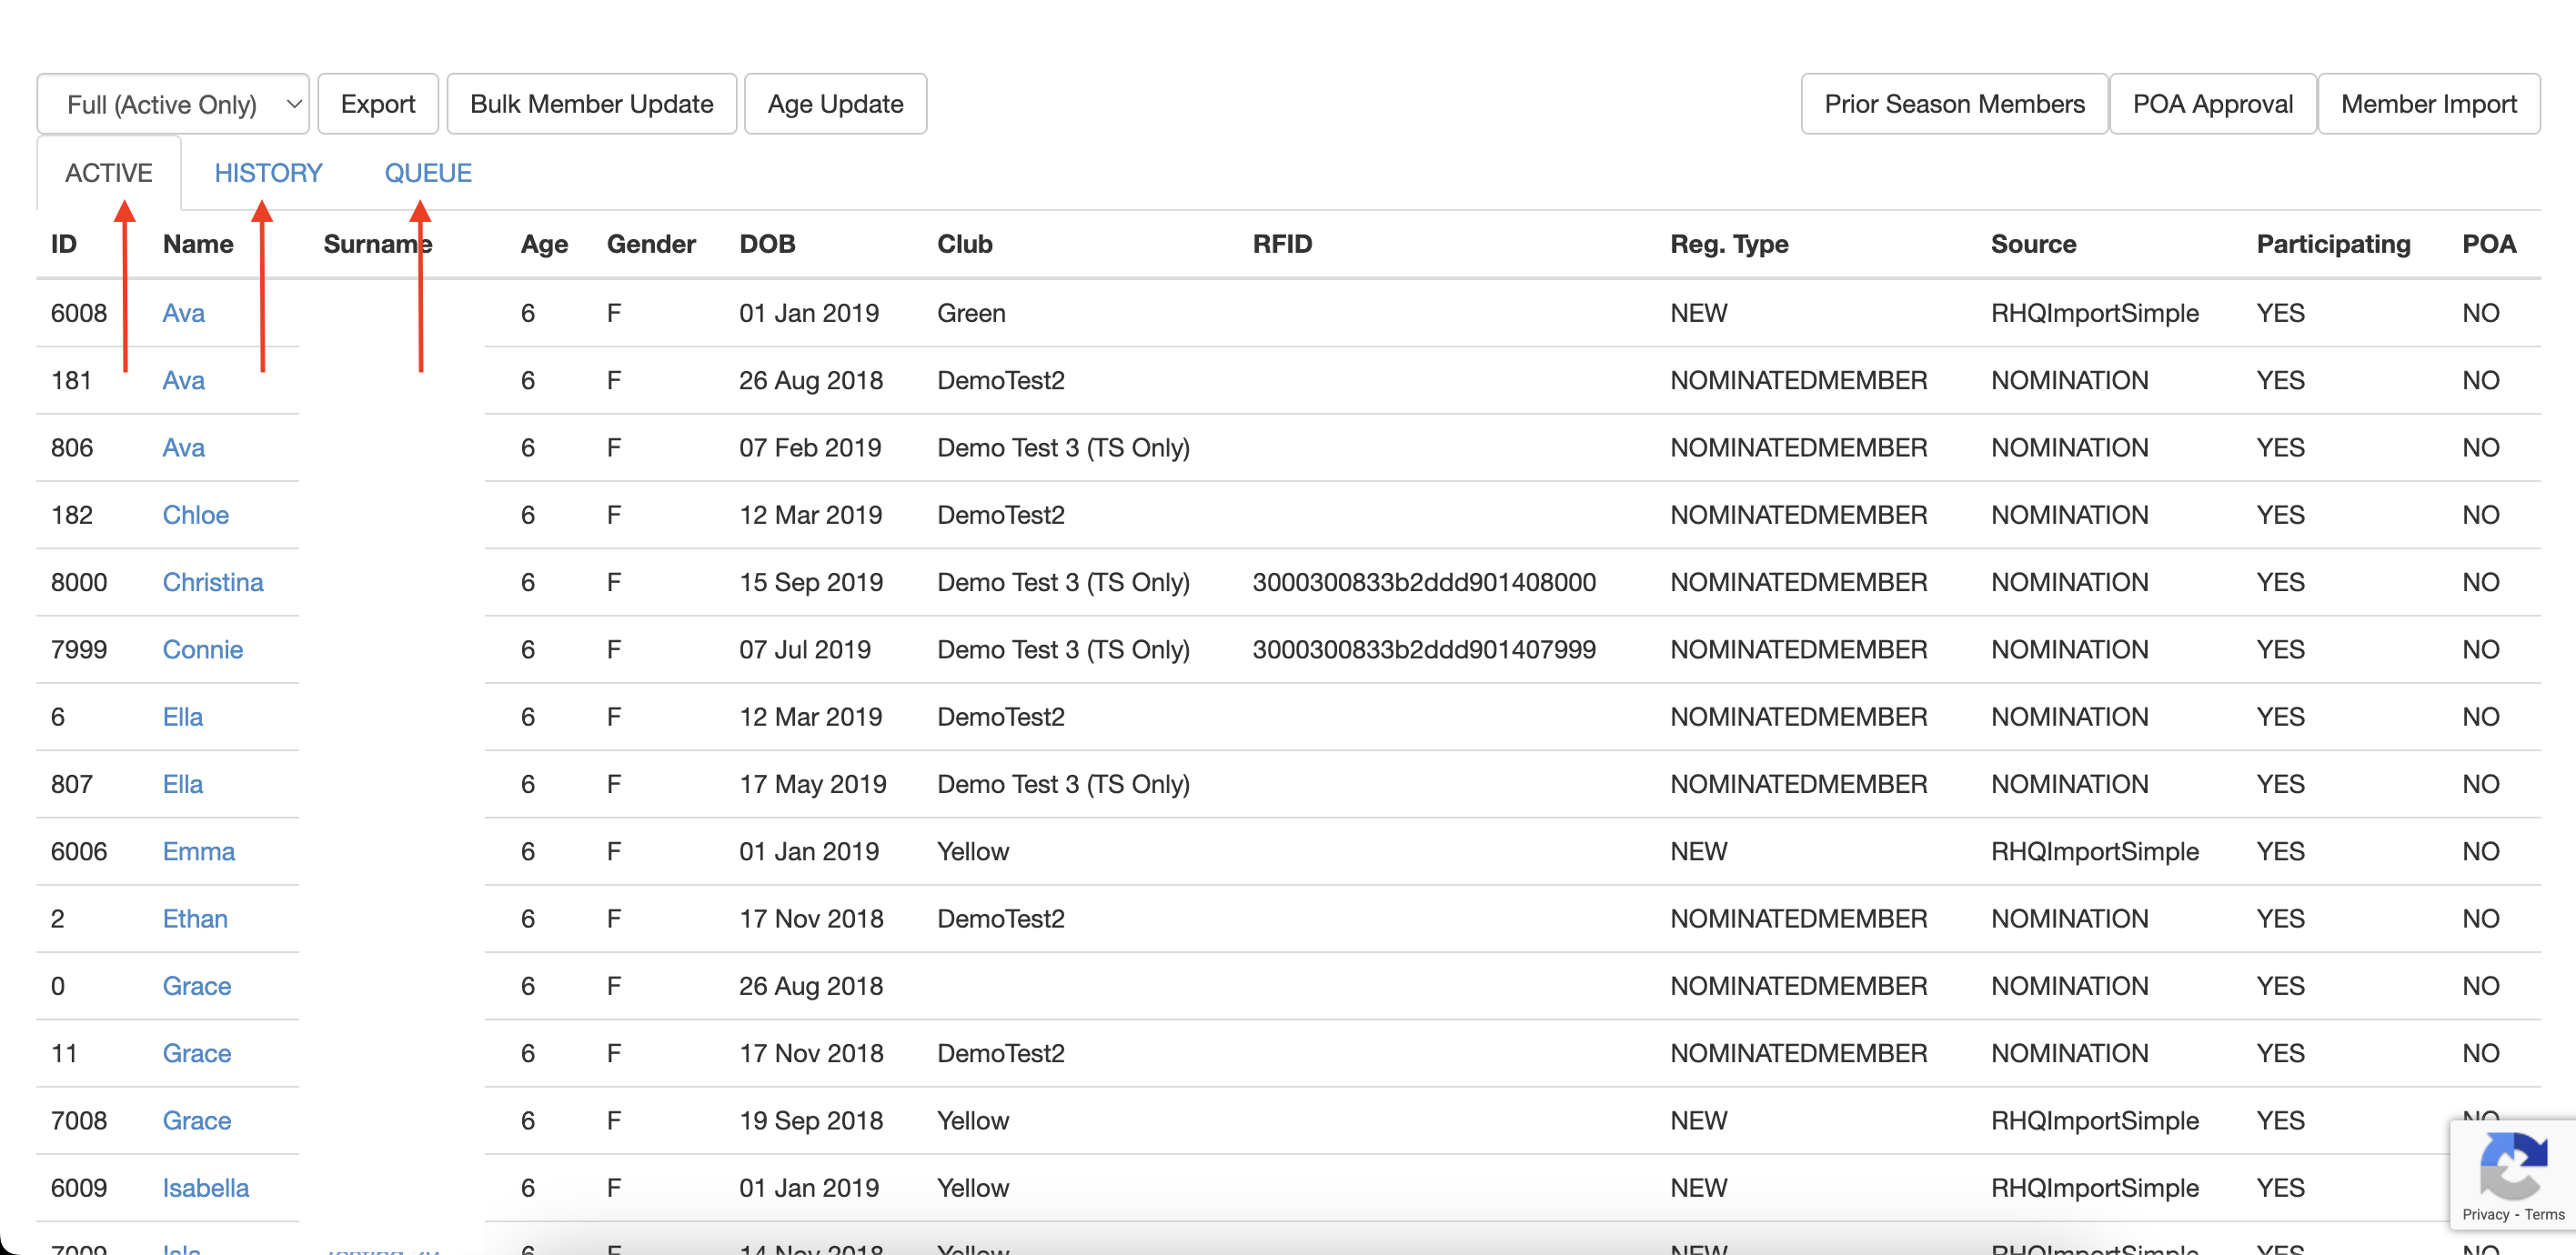Click the Source column header
This screenshot has width=2576, height=1255.
coord(2033,244)
